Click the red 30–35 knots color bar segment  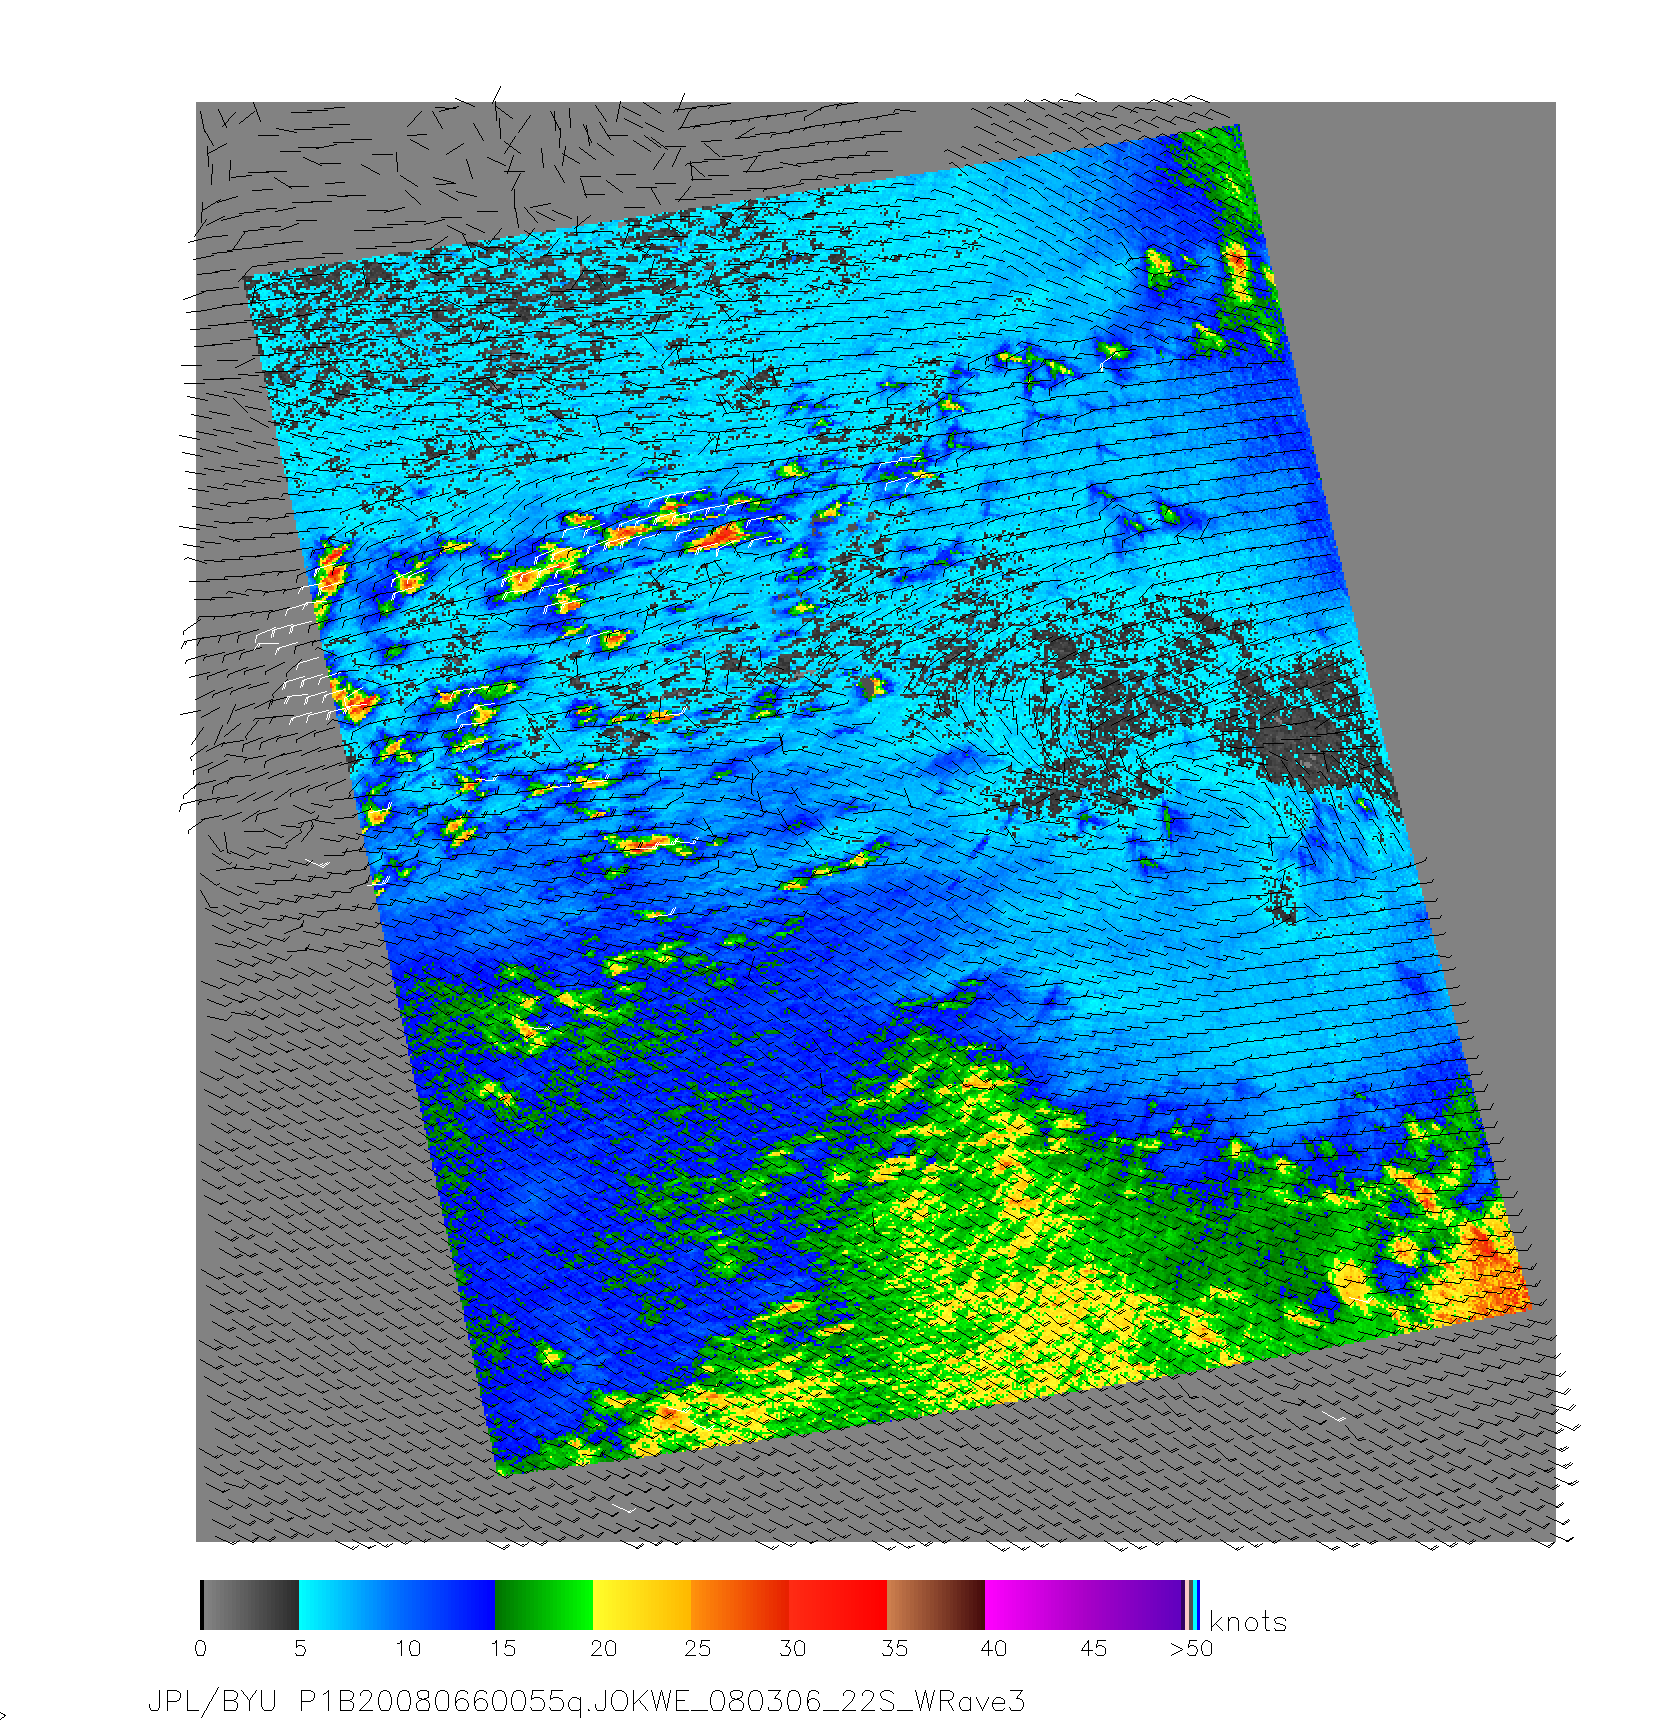click(x=838, y=1605)
